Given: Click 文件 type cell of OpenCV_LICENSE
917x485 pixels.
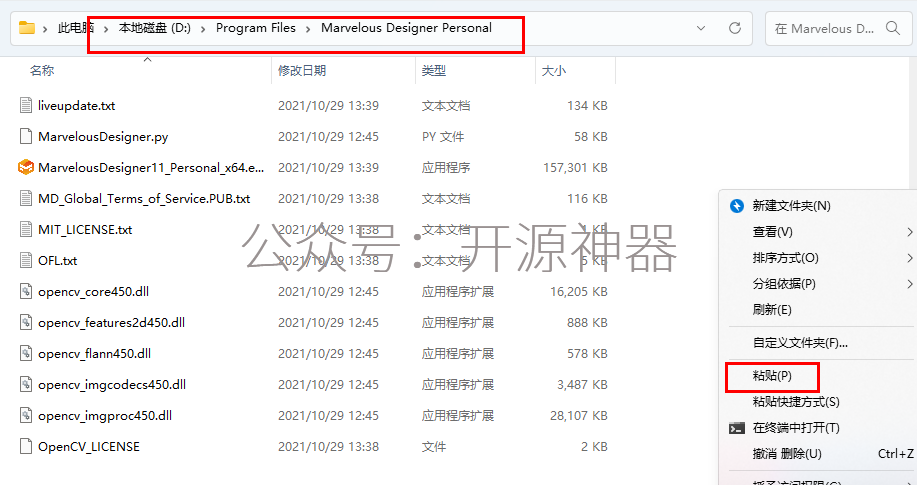Looking at the screenshot, I should [x=434, y=447].
